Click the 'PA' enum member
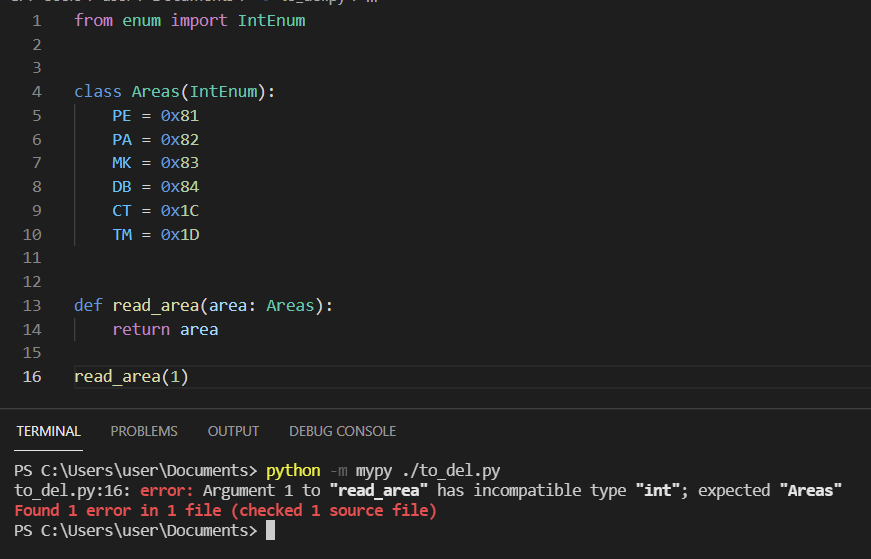This screenshot has width=871, height=559. point(122,139)
